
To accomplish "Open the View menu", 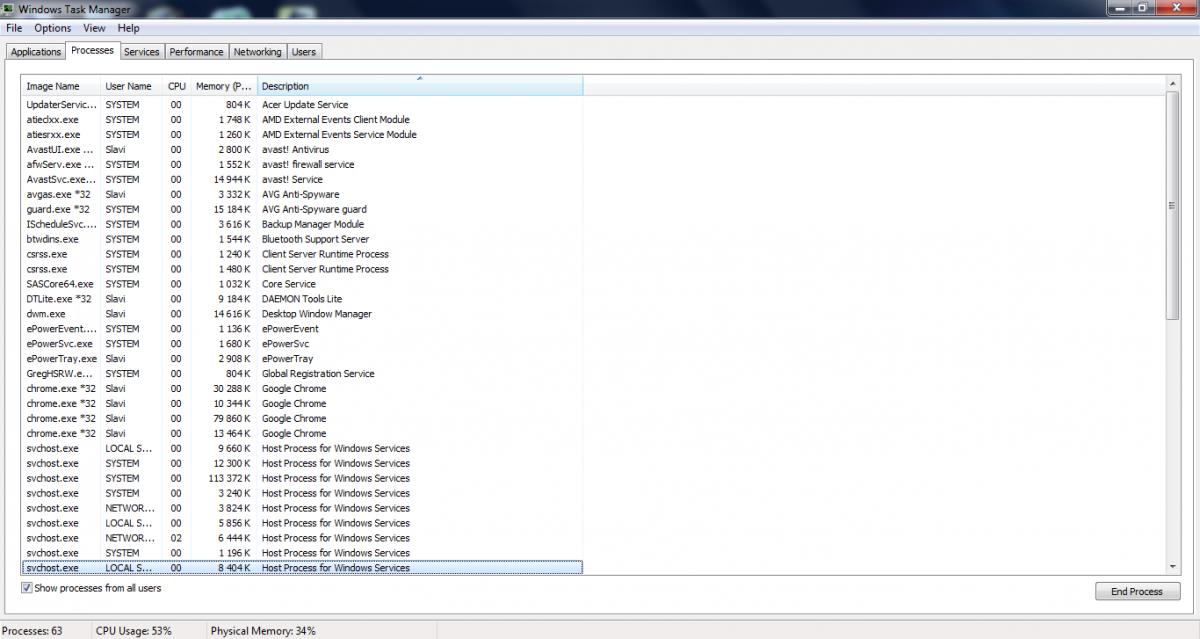I will coord(95,28).
